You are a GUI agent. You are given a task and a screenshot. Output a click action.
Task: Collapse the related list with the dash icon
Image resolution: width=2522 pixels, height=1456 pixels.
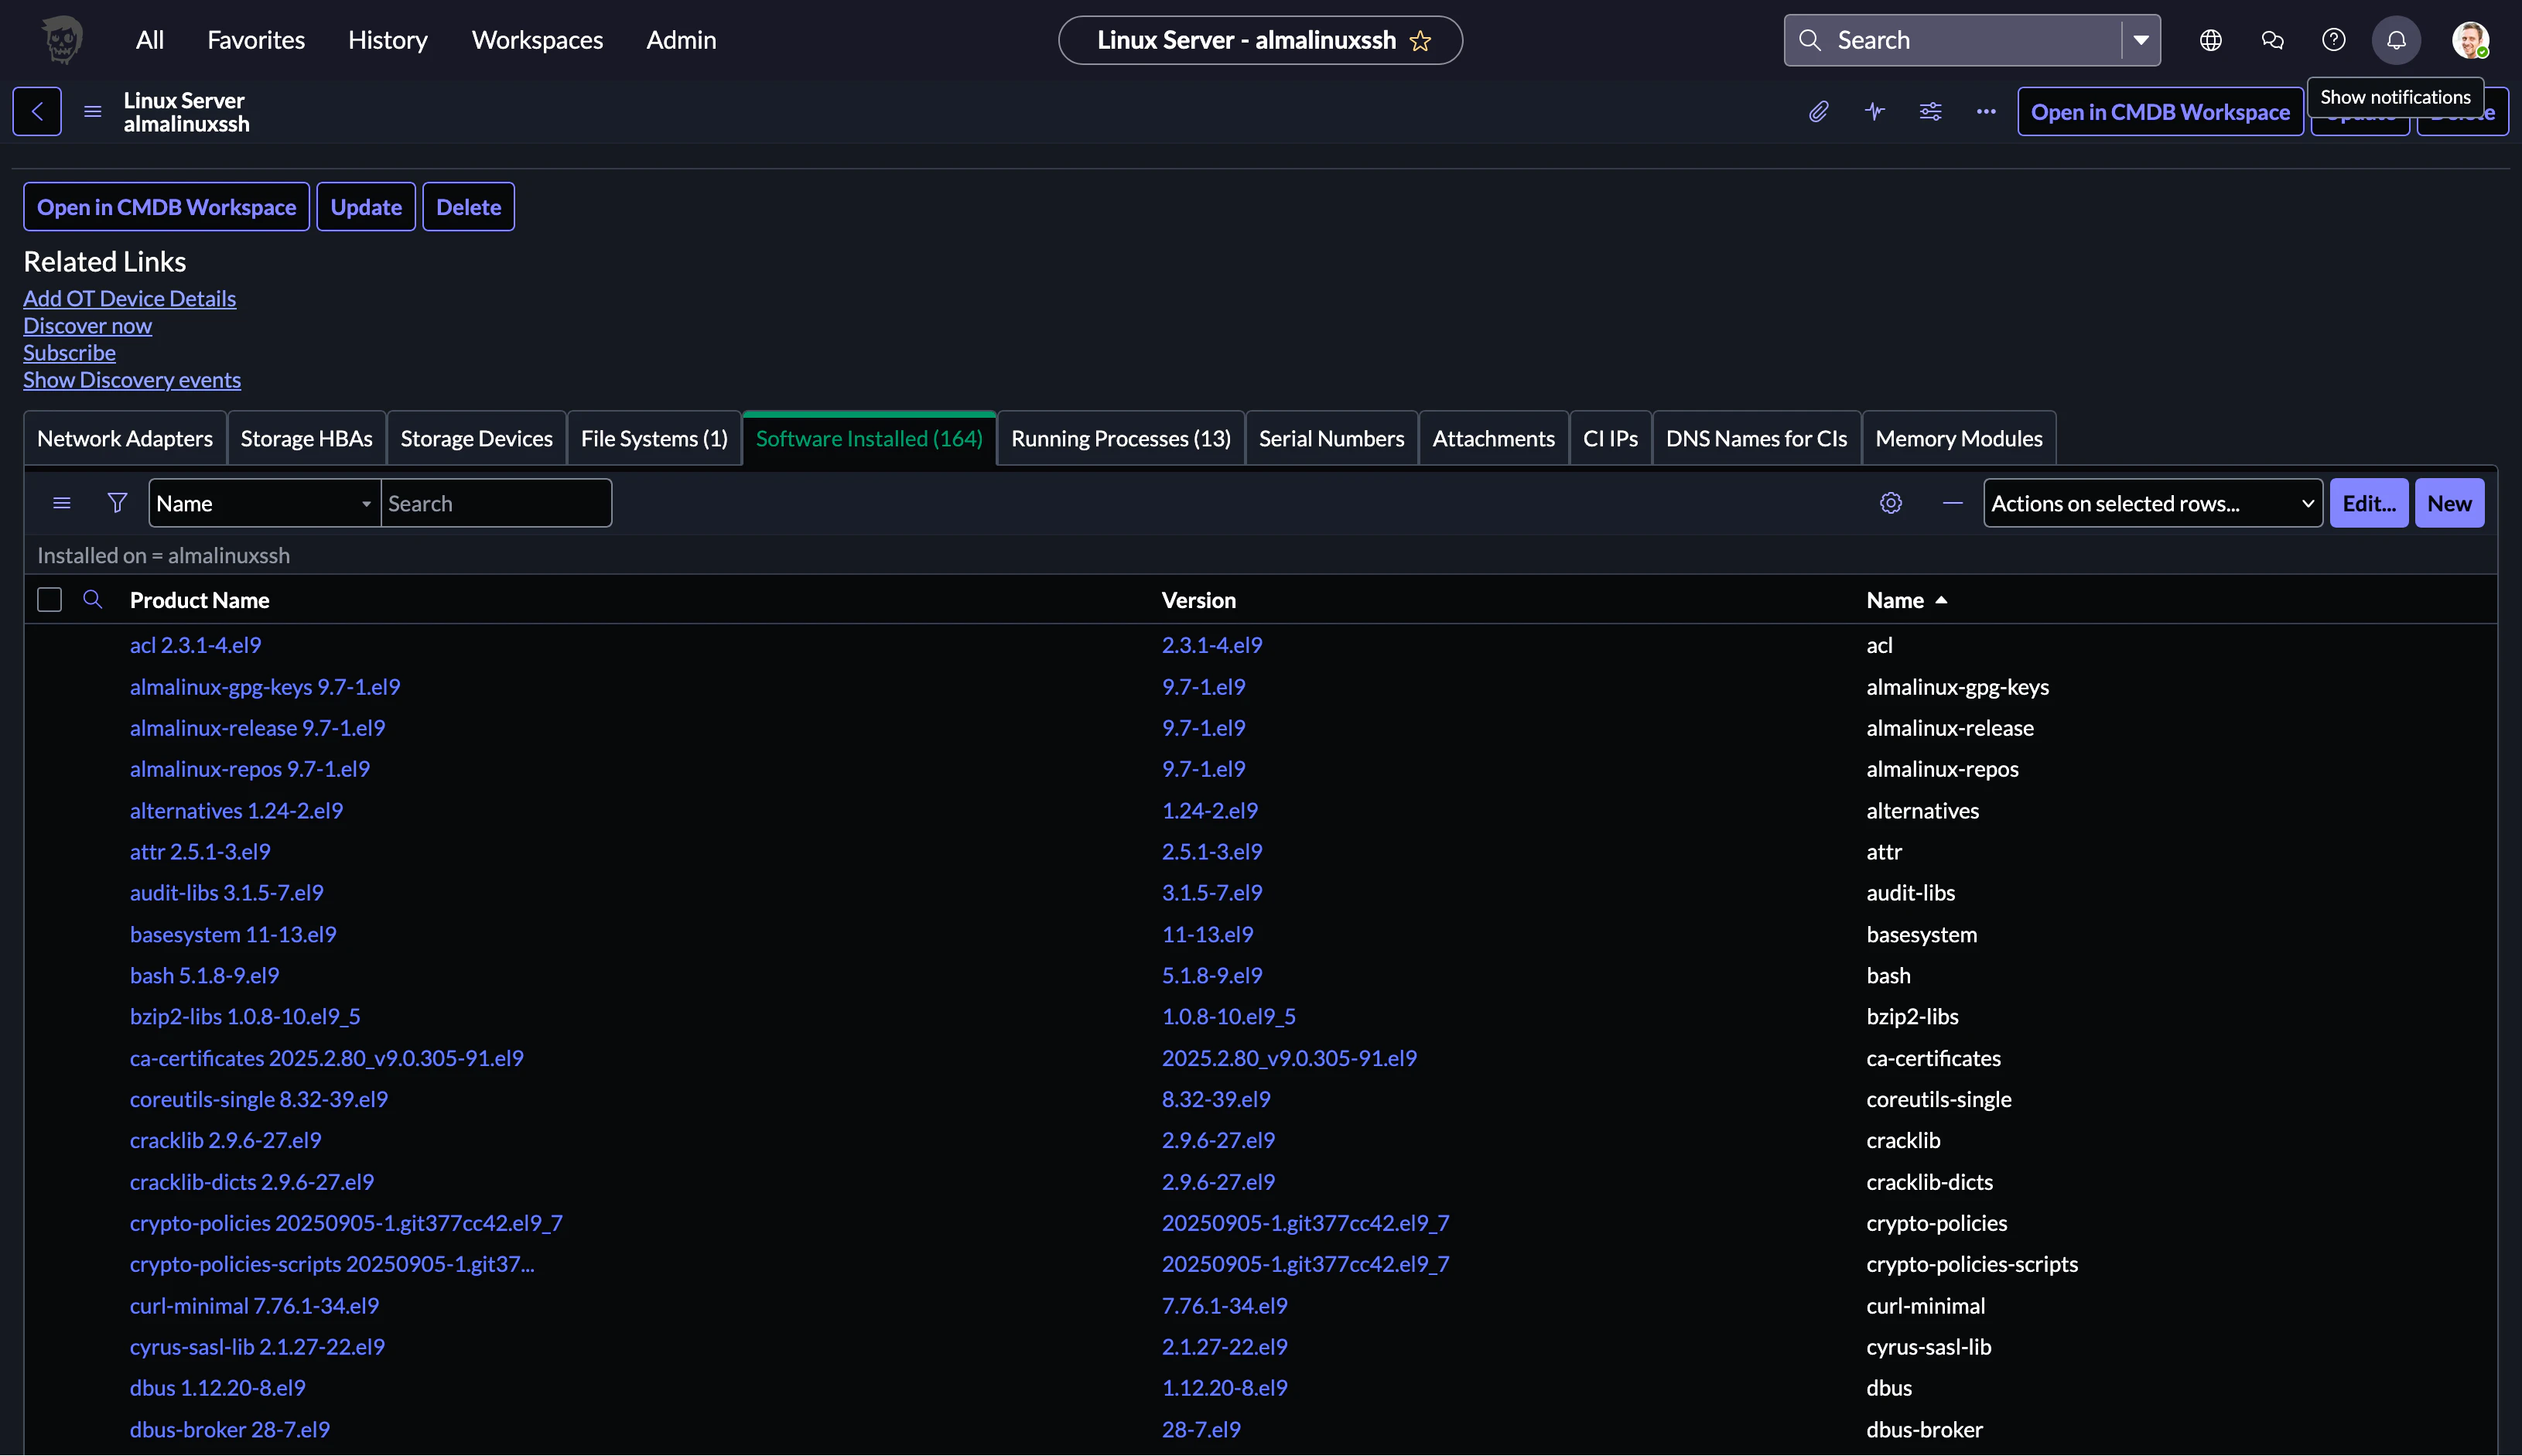(x=1953, y=503)
